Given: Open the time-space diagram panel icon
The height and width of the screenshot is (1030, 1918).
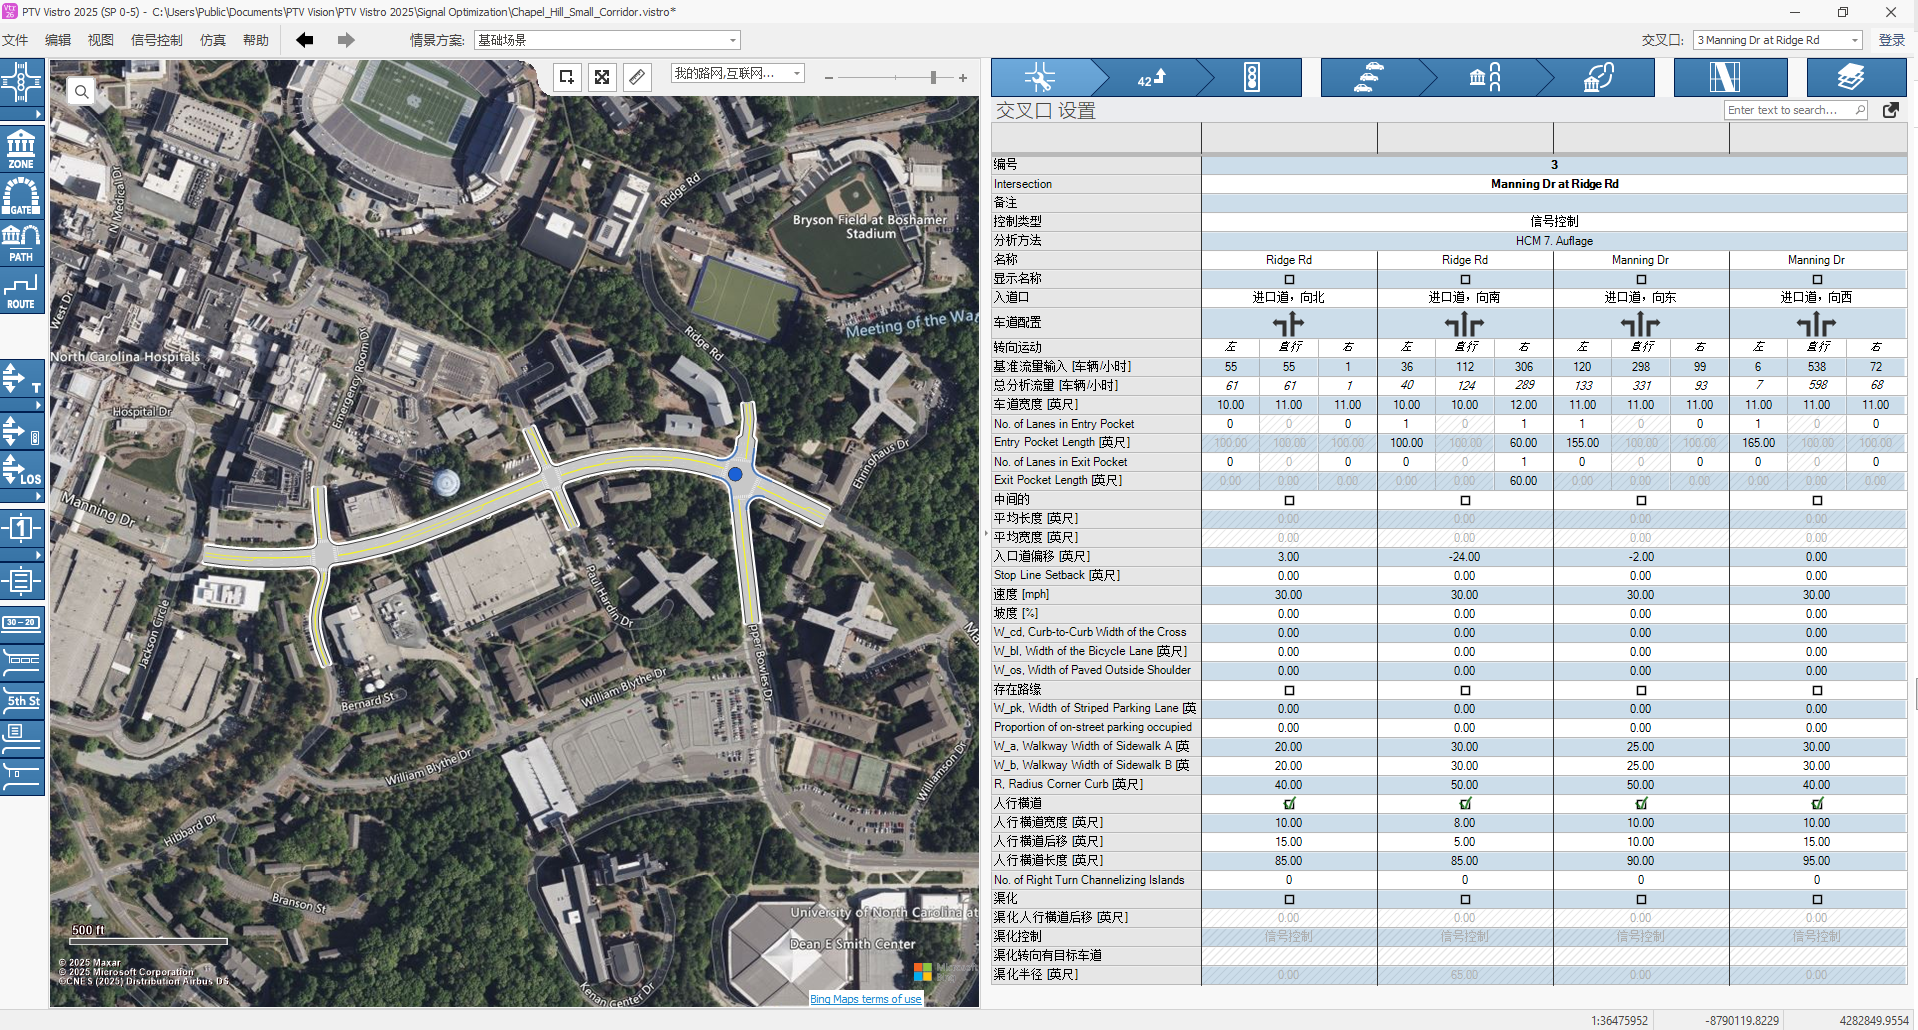Looking at the screenshot, I should [x=1730, y=77].
